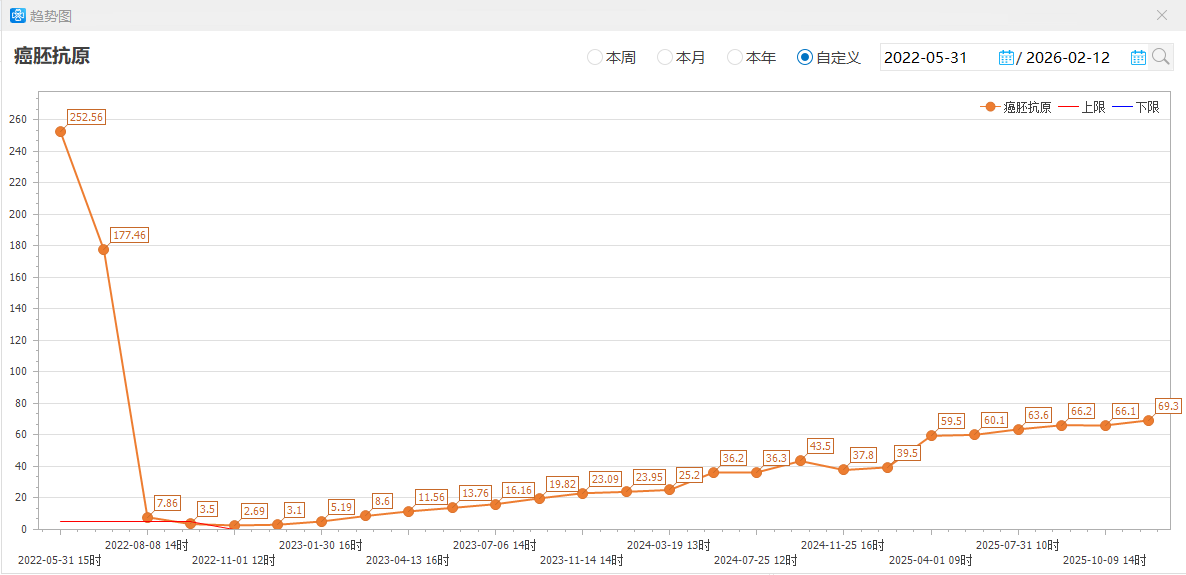Select the 本月 radio button

665,57
